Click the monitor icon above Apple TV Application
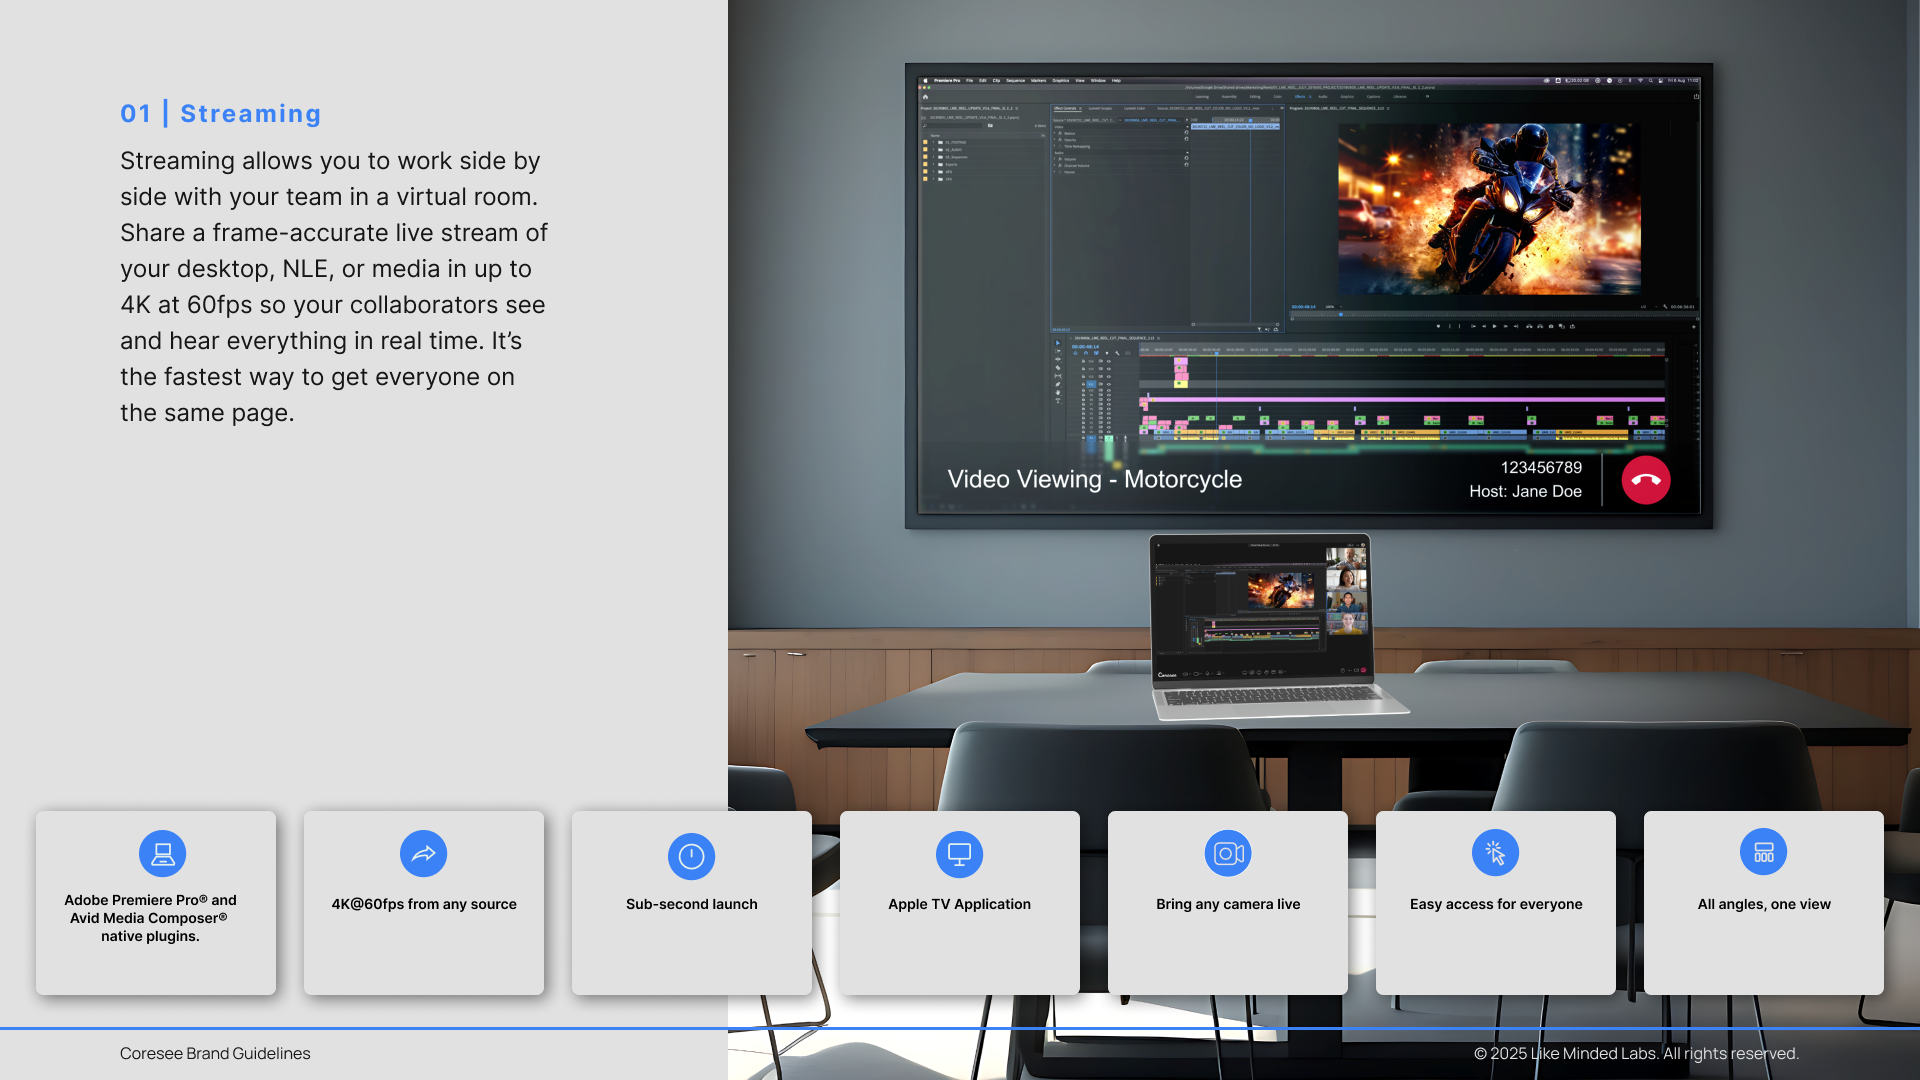1920x1080 pixels. [x=959, y=854]
